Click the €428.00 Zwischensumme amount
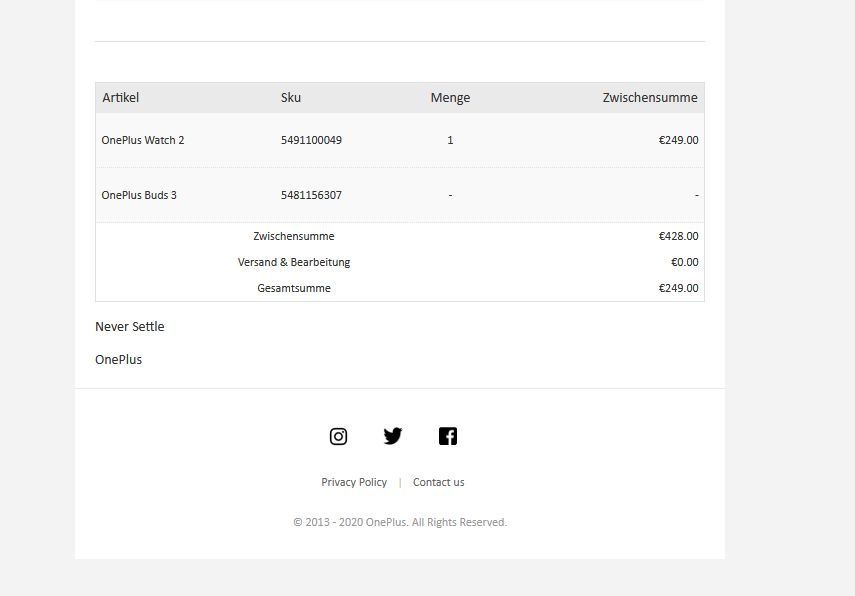This screenshot has width=855, height=596. tap(678, 237)
